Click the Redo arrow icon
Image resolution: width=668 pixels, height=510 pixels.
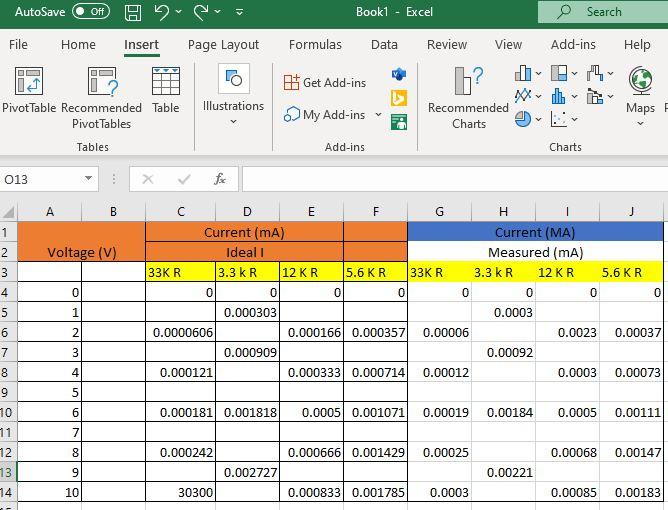pos(201,12)
